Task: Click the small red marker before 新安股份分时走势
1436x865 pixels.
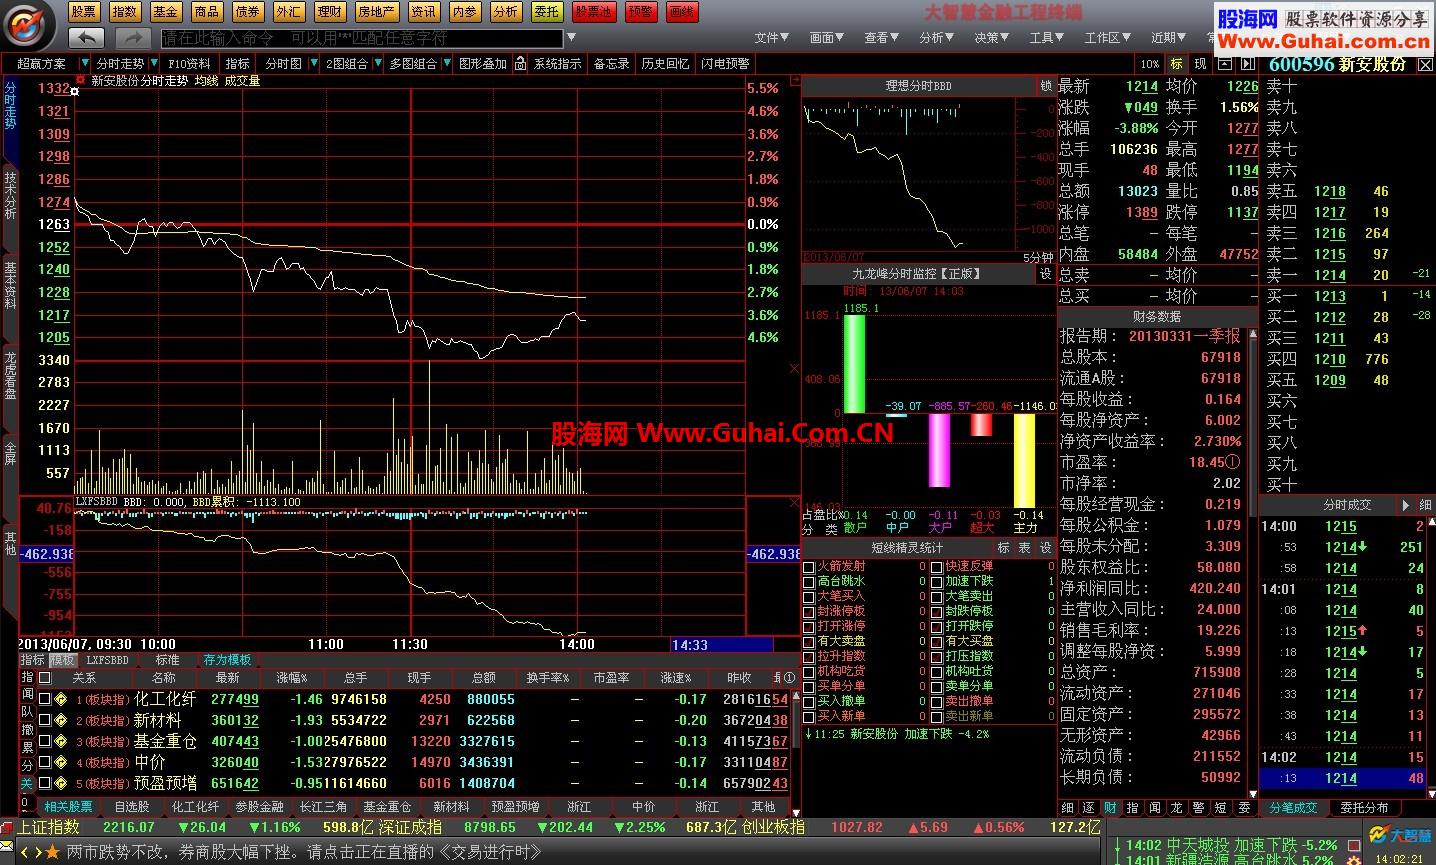Action: [x=80, y=79]
